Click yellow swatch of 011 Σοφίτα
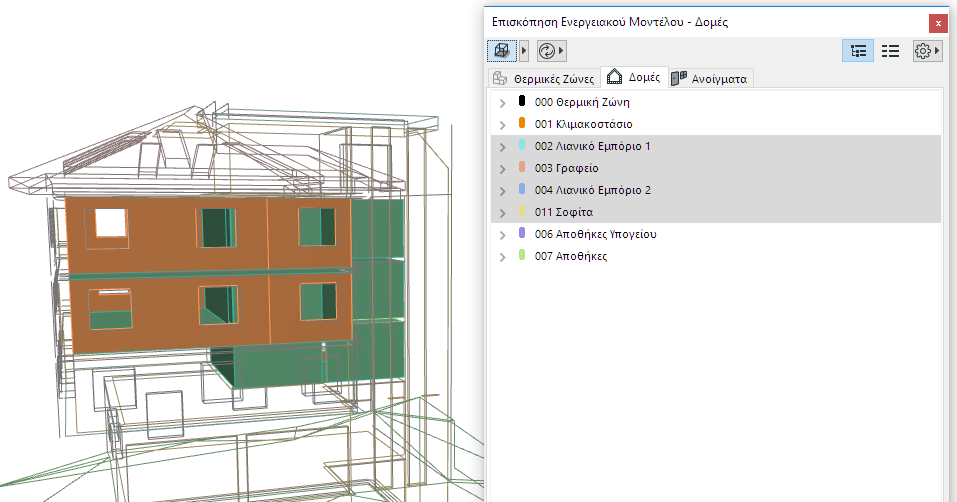The width and height of the screenshot is (957, 502). 522,210
